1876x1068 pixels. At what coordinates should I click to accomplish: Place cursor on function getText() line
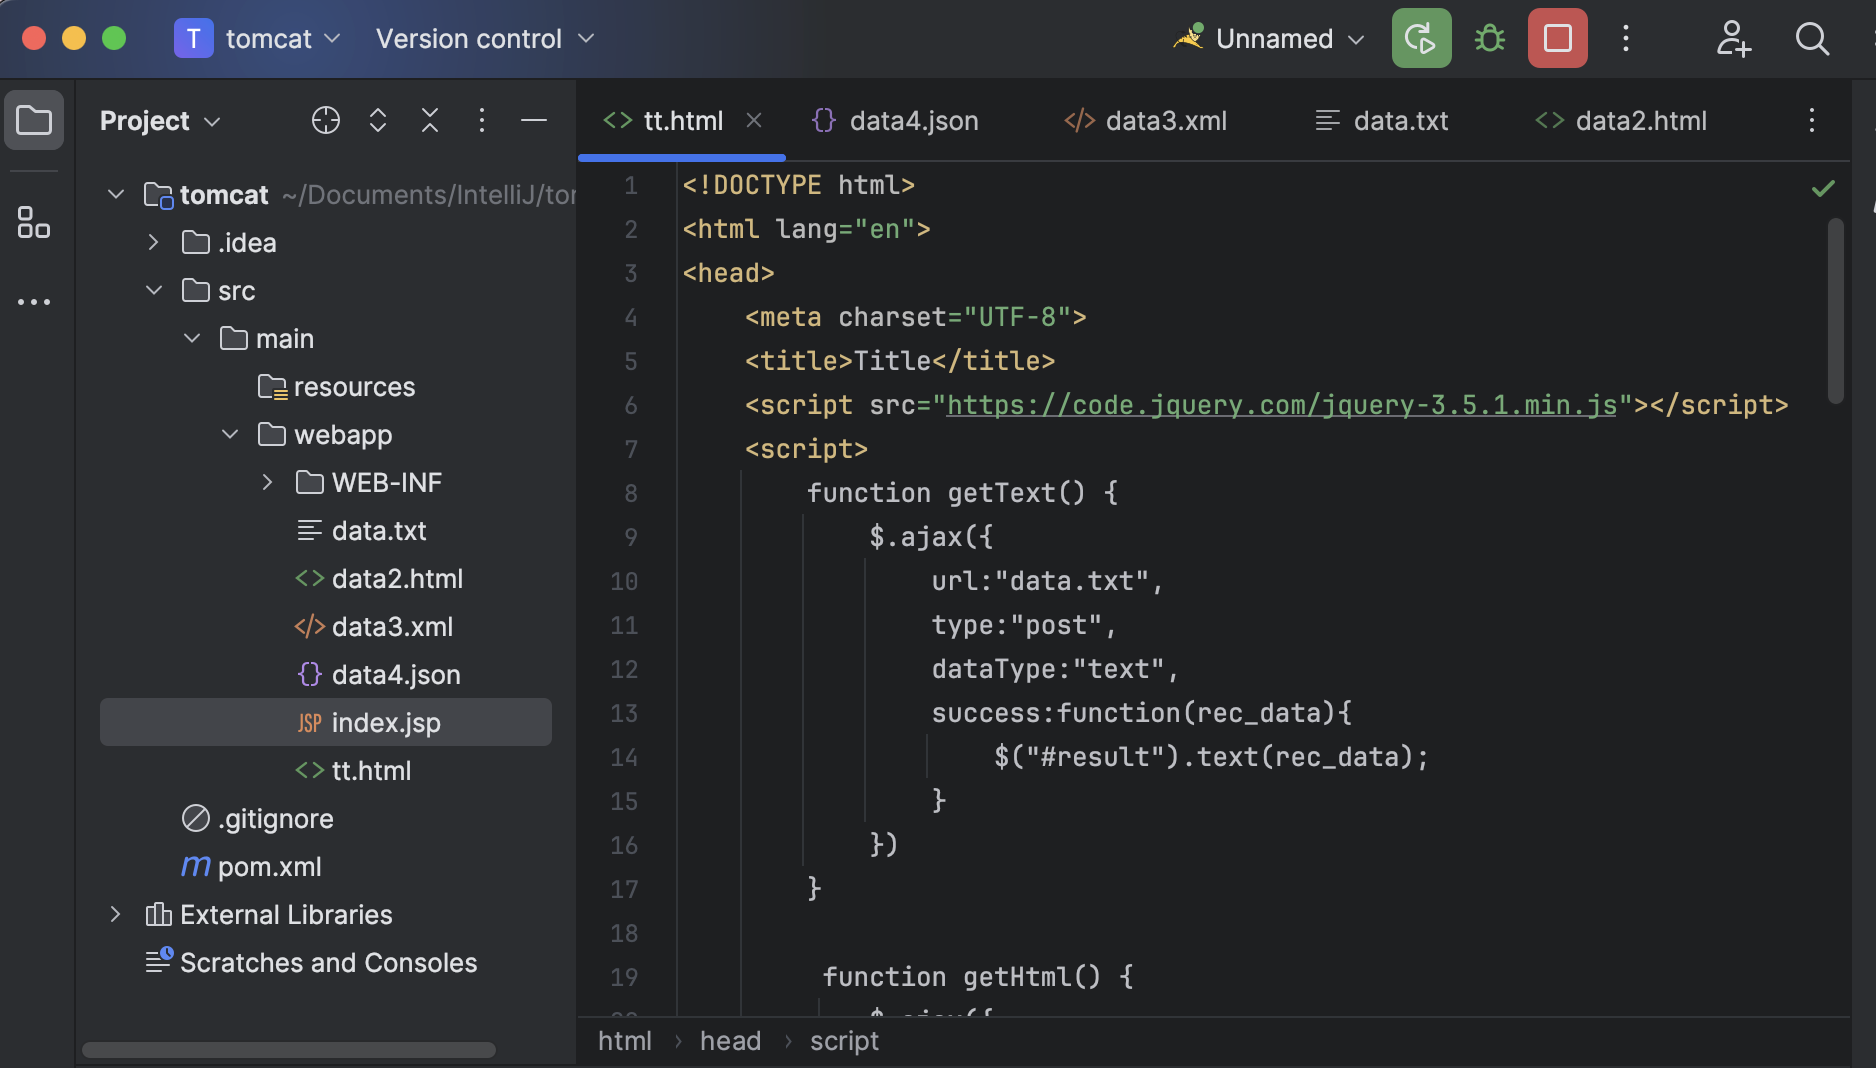click(x=962, y=492)
